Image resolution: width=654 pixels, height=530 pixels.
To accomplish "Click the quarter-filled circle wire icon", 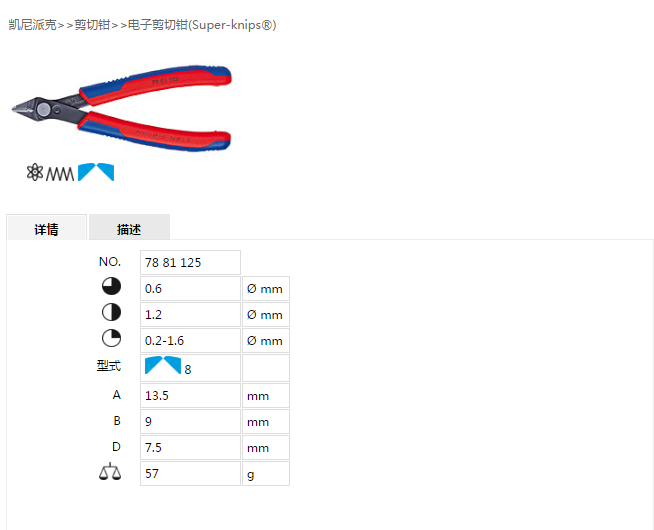I will click(111, 338).
